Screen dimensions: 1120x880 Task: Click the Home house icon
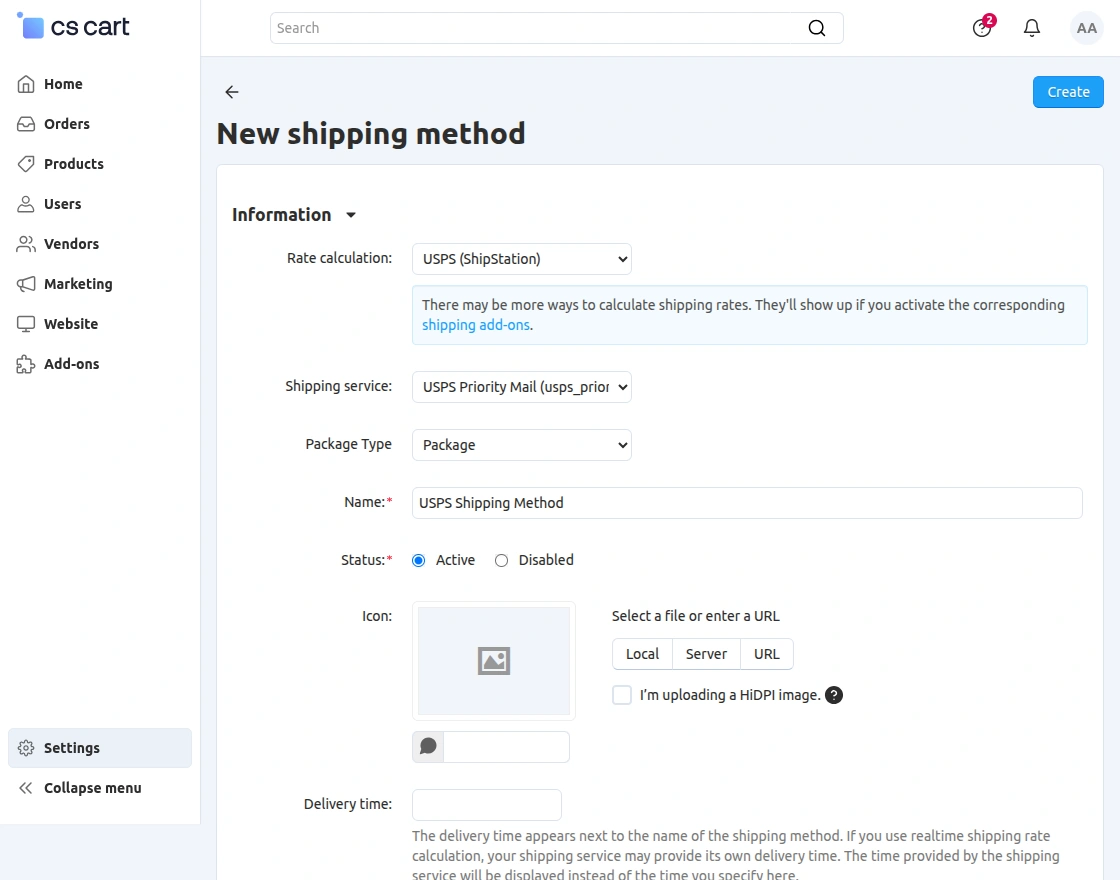[26, 84]
